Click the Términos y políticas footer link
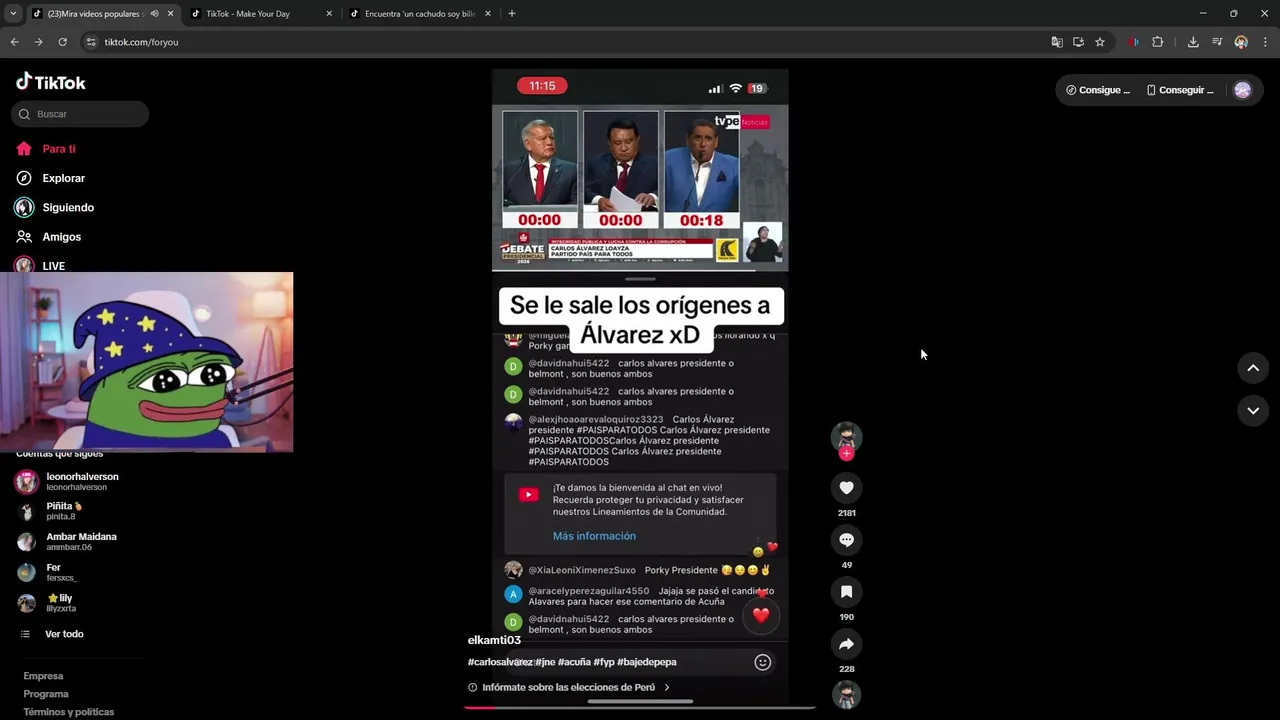The width and height of the screenshot is (1280, 720). pyautogui.click(x=69, y=712)
